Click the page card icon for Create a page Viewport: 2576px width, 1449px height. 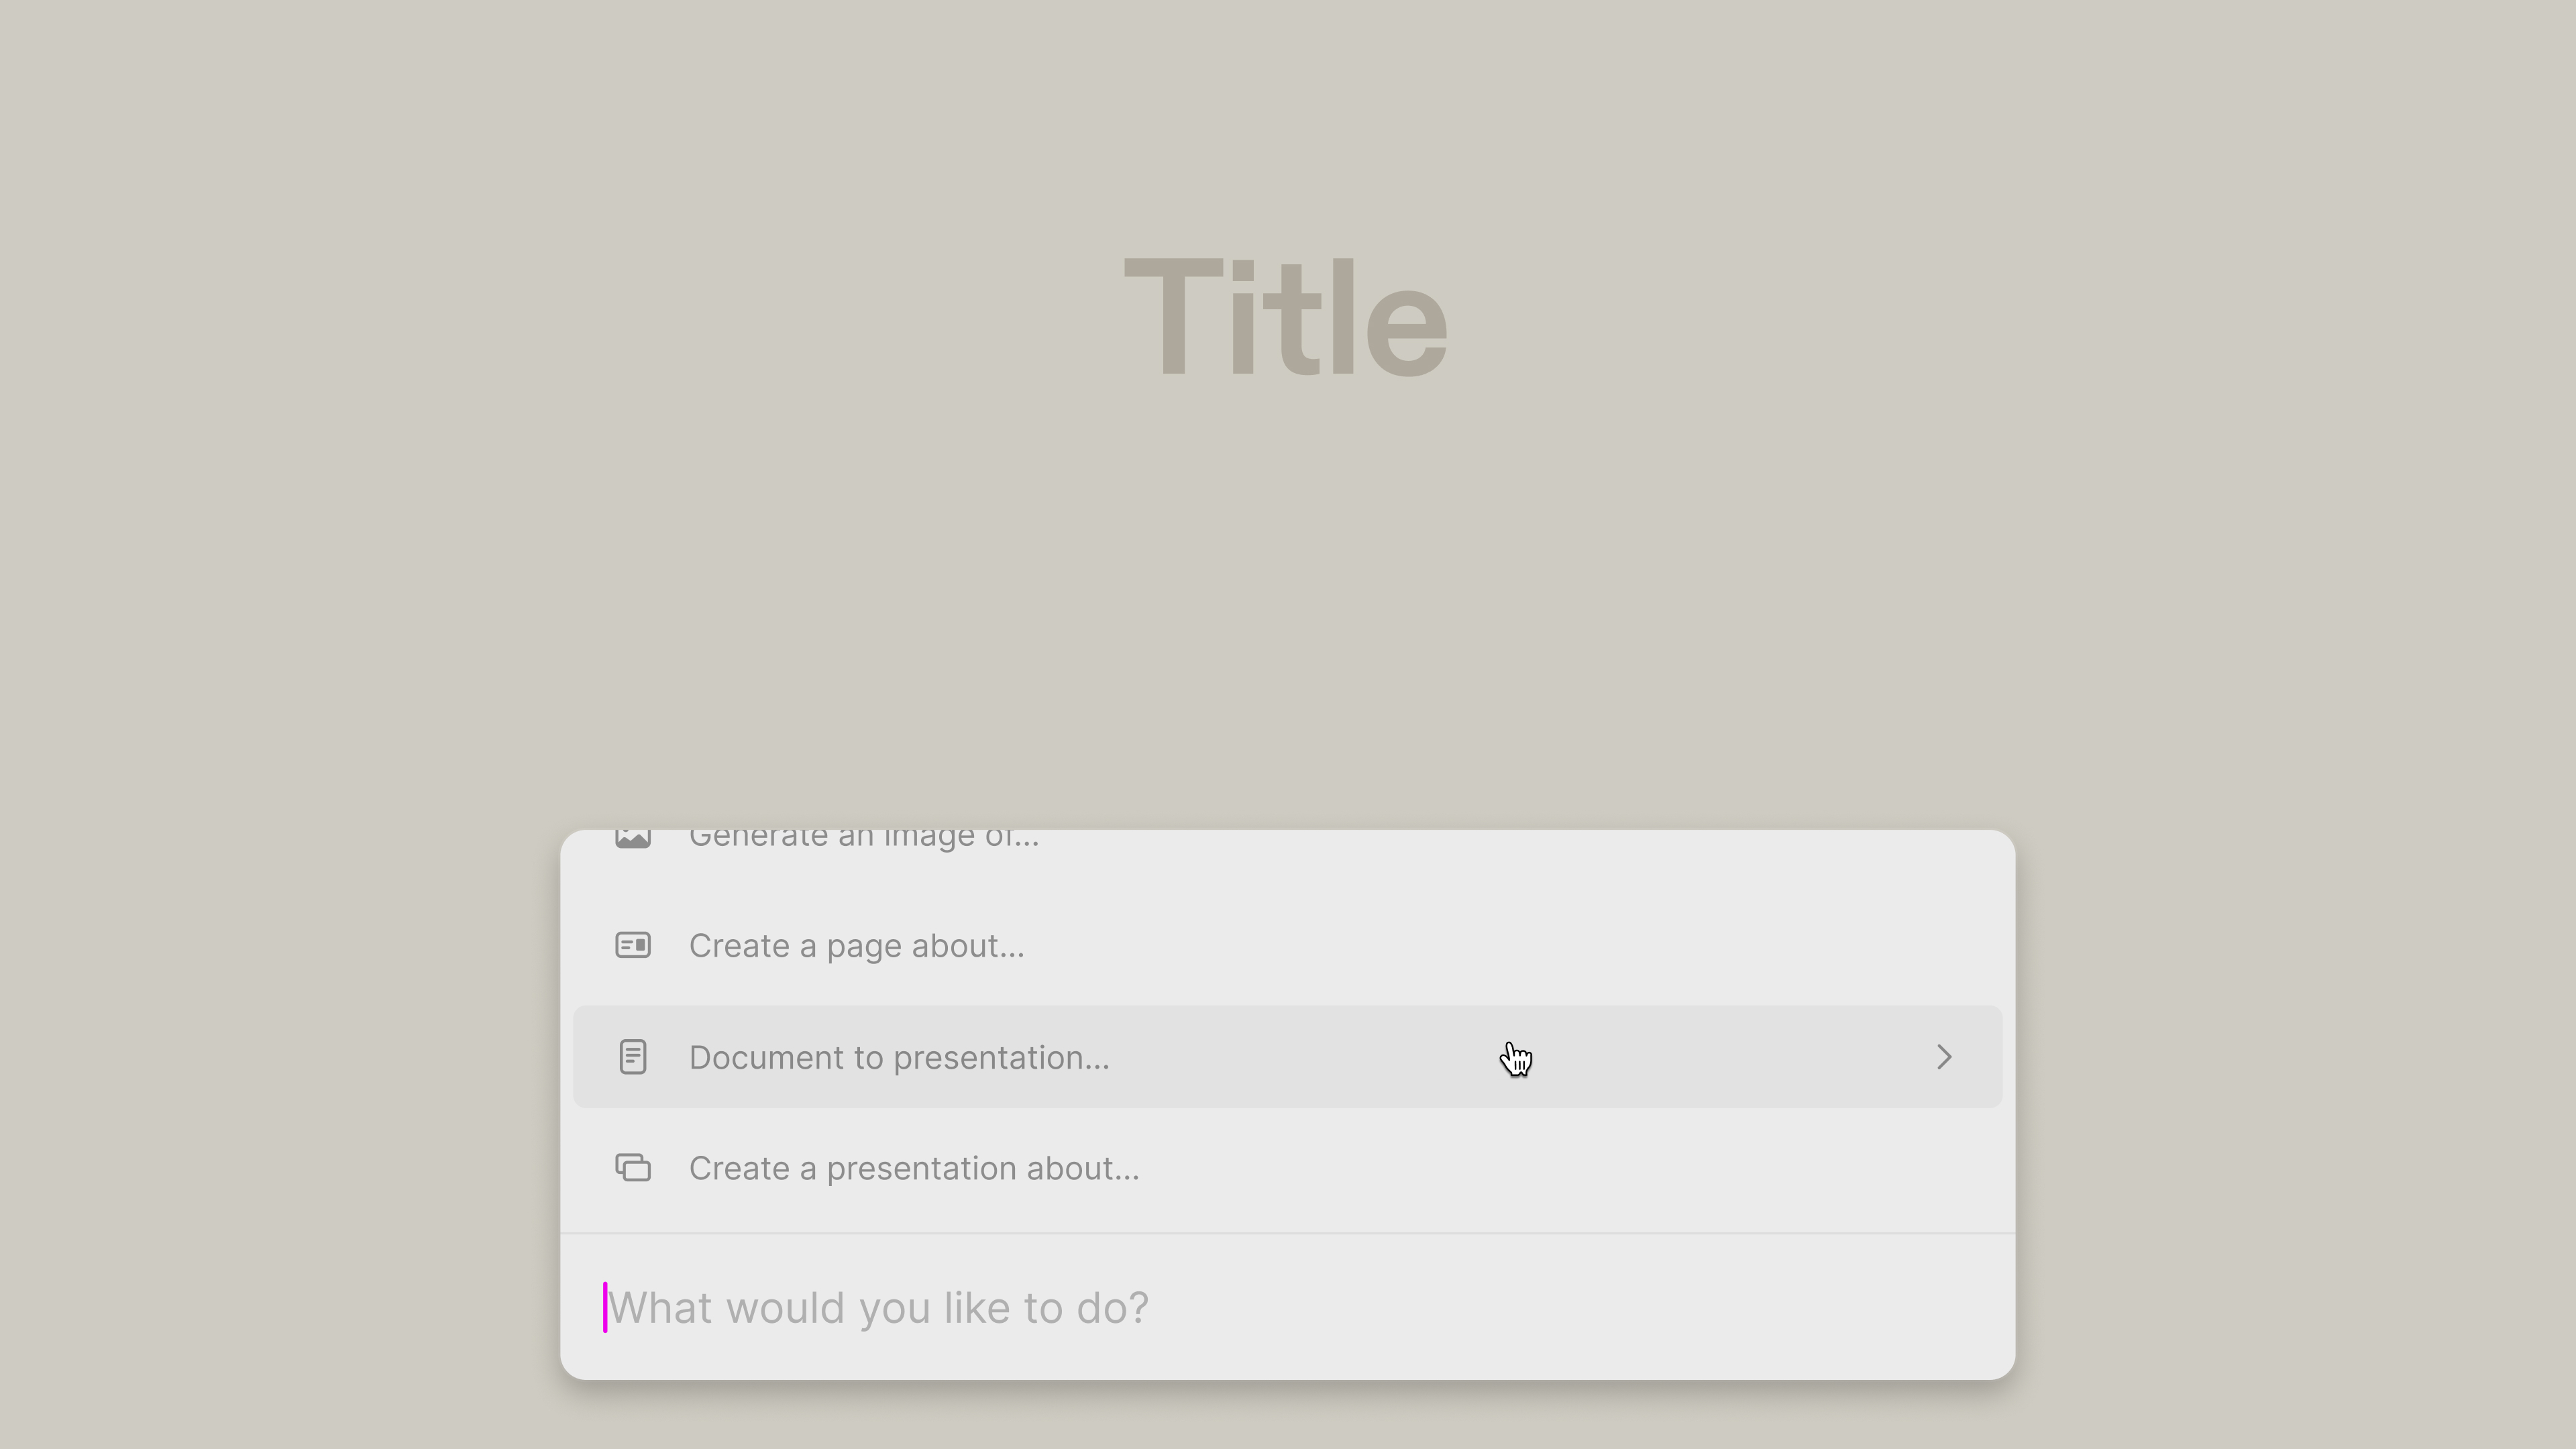pos(632,945)
